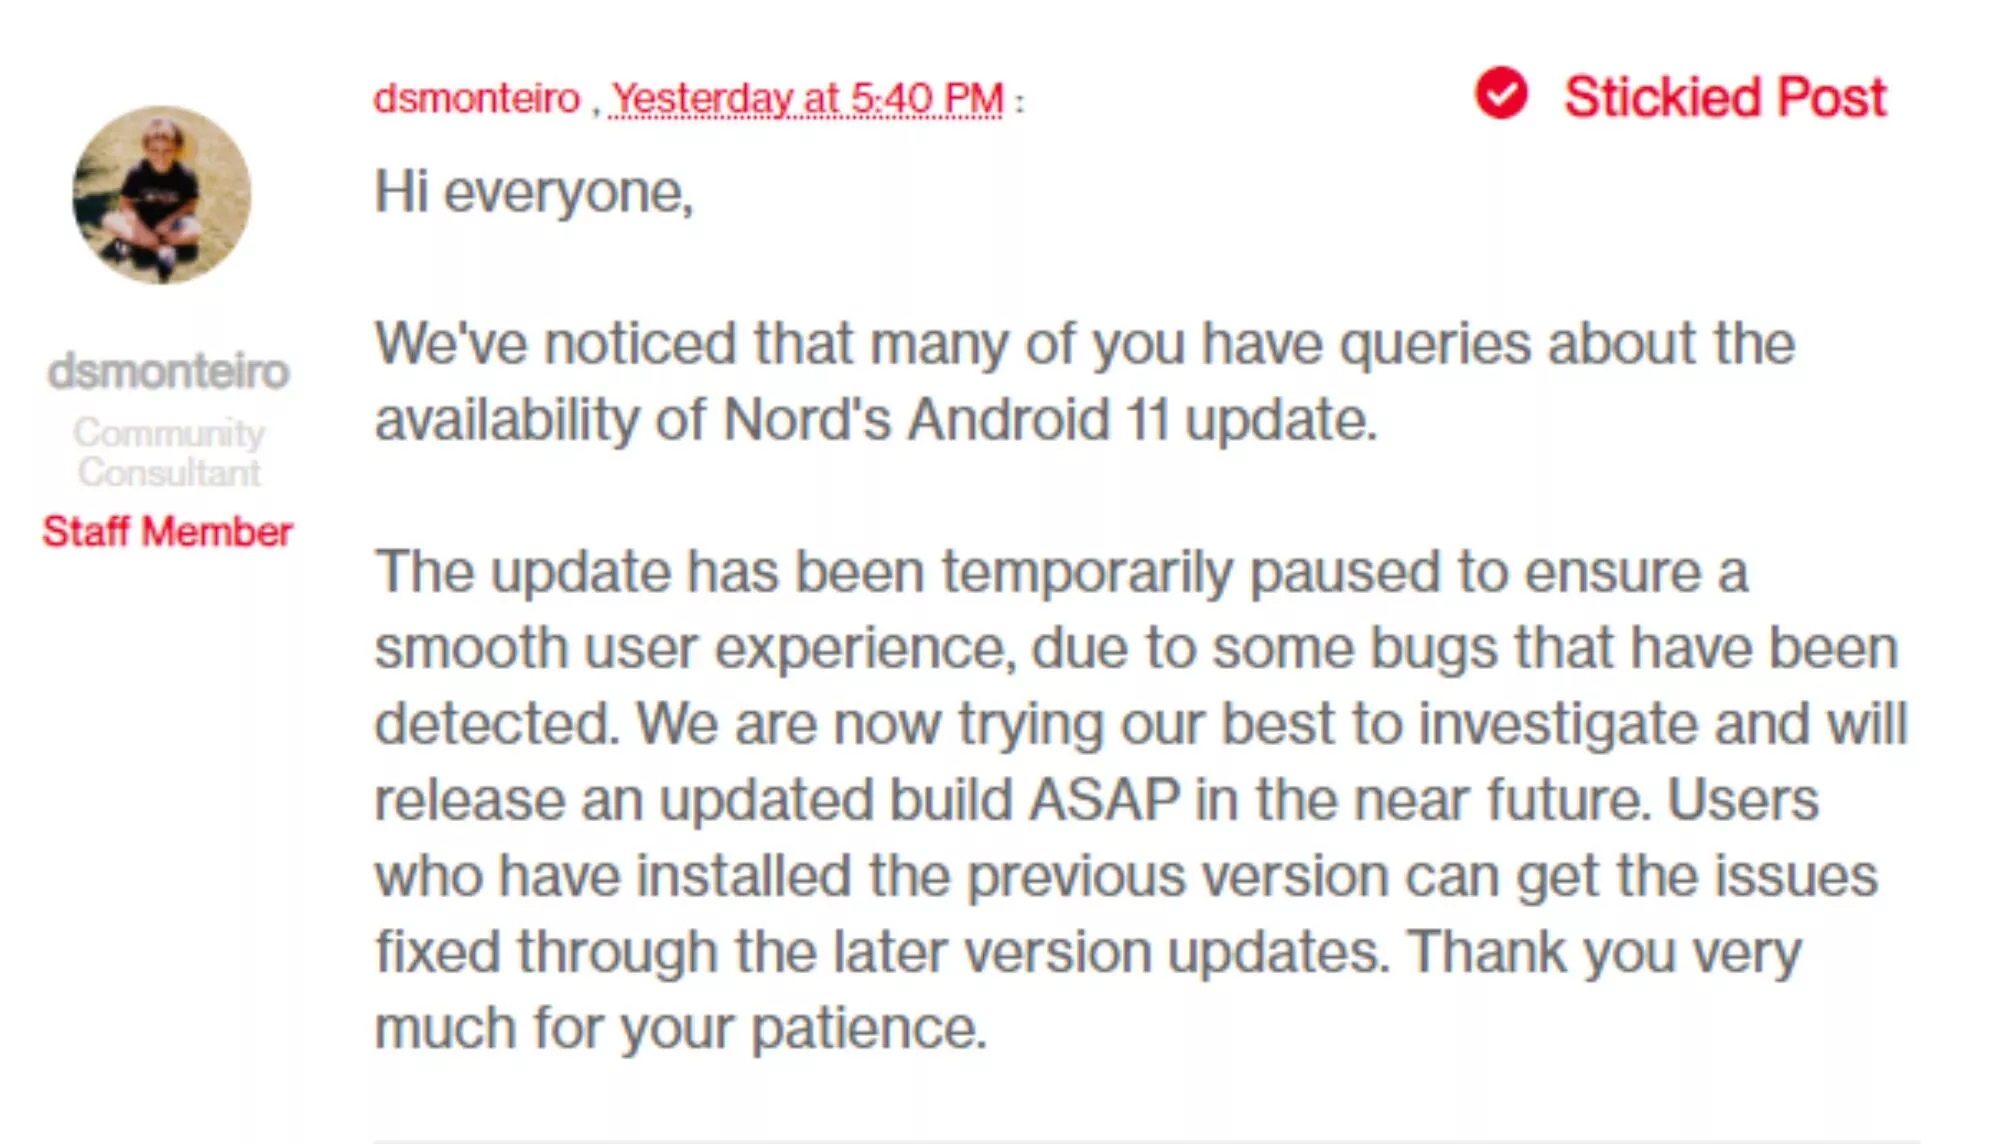The width and height of the screenshot is (2000, 1144).
Task: Click the word ASAP in the post
Action: coord(1104,800)
